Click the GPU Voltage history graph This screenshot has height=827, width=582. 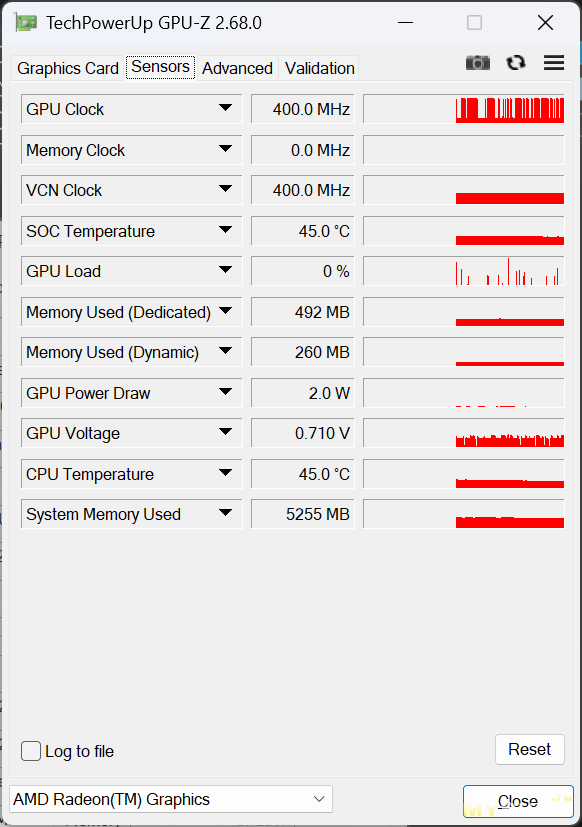(464, 433)
